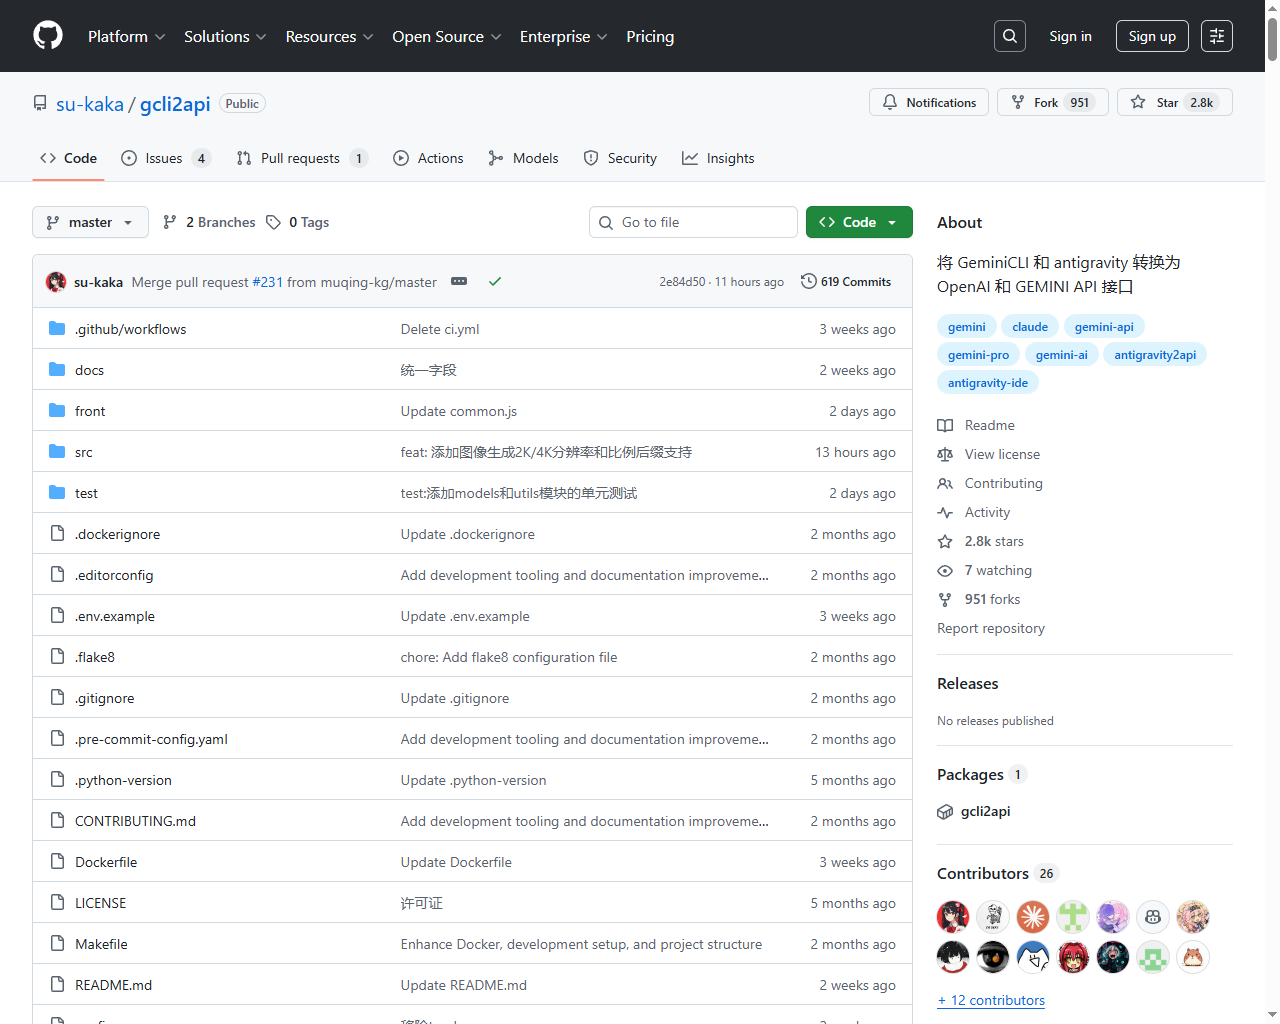
Task: View commit history via the clock icon
Action: point(809,281)
